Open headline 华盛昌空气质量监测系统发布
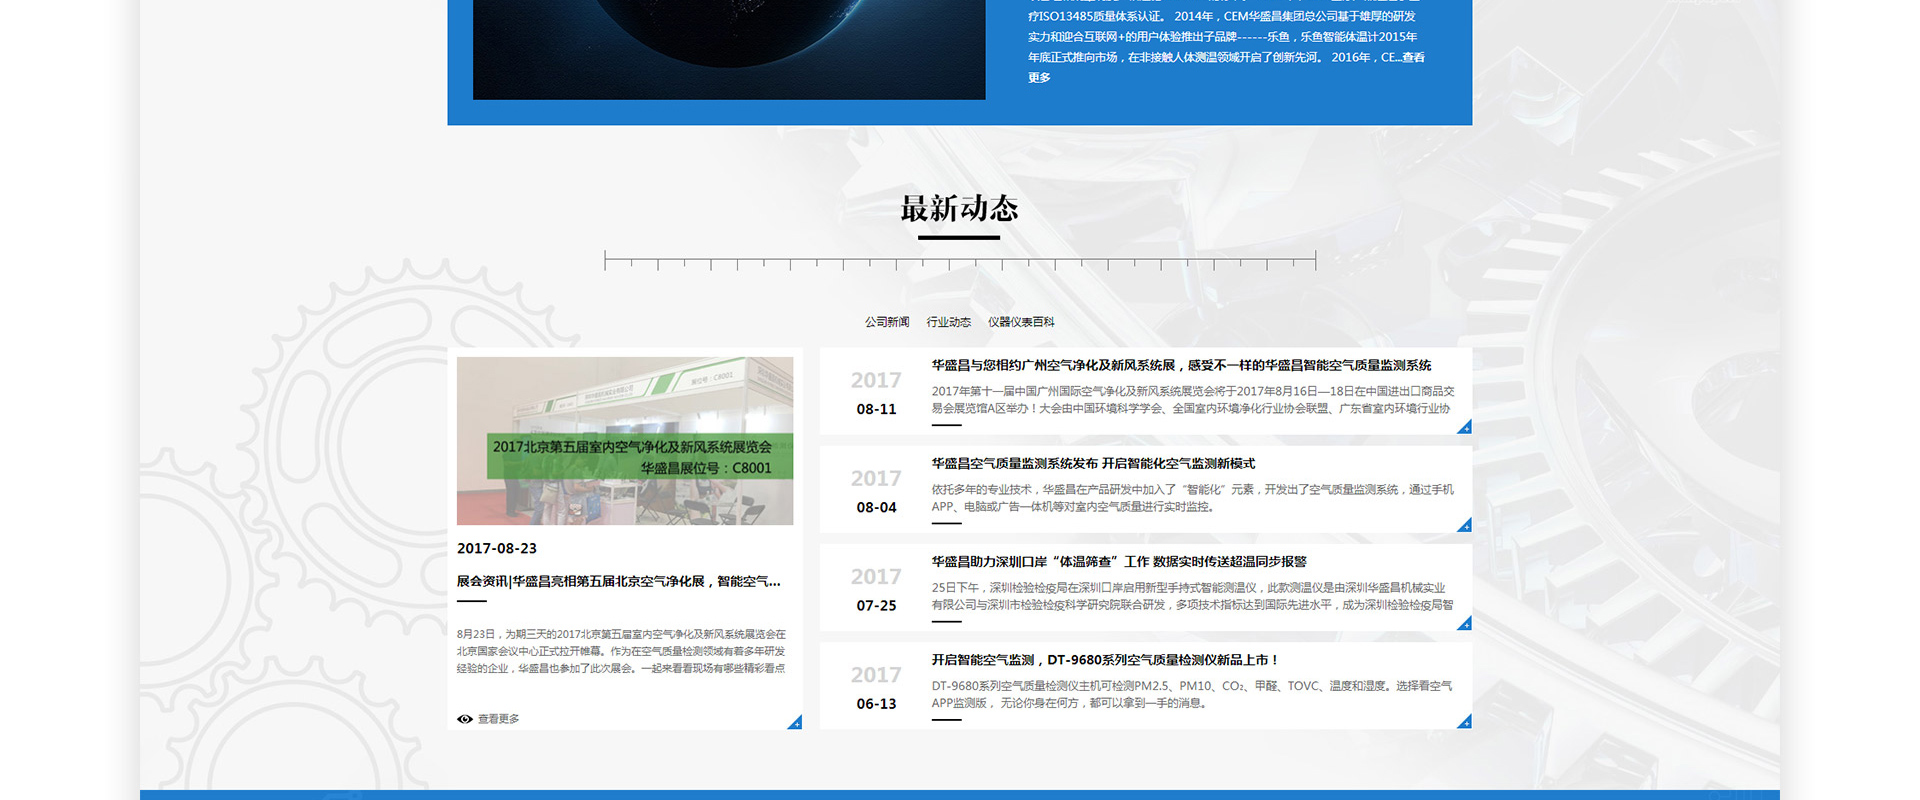The width and height of the screenshot is (1920, 800). (x=1093, y=464)
